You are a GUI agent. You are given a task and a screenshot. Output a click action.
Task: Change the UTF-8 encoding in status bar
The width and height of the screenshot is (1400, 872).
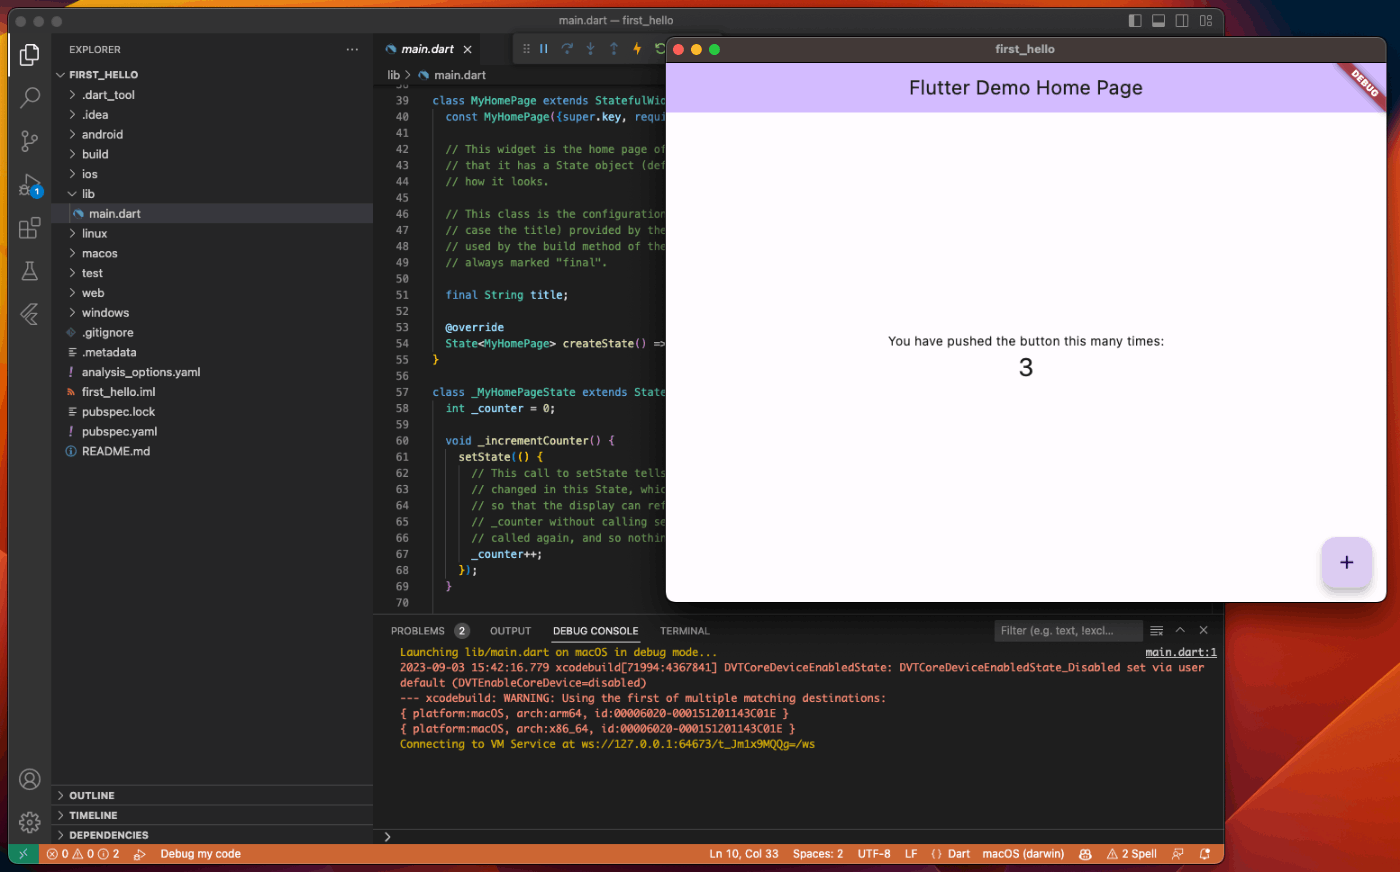874,854
